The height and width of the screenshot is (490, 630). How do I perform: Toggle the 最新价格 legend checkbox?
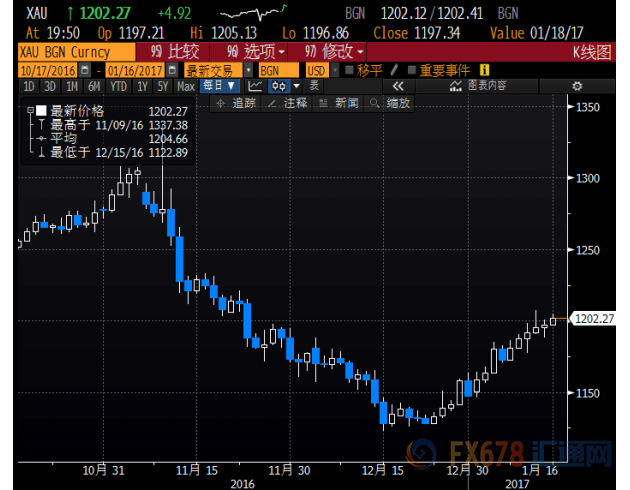(x=42, y=110)
